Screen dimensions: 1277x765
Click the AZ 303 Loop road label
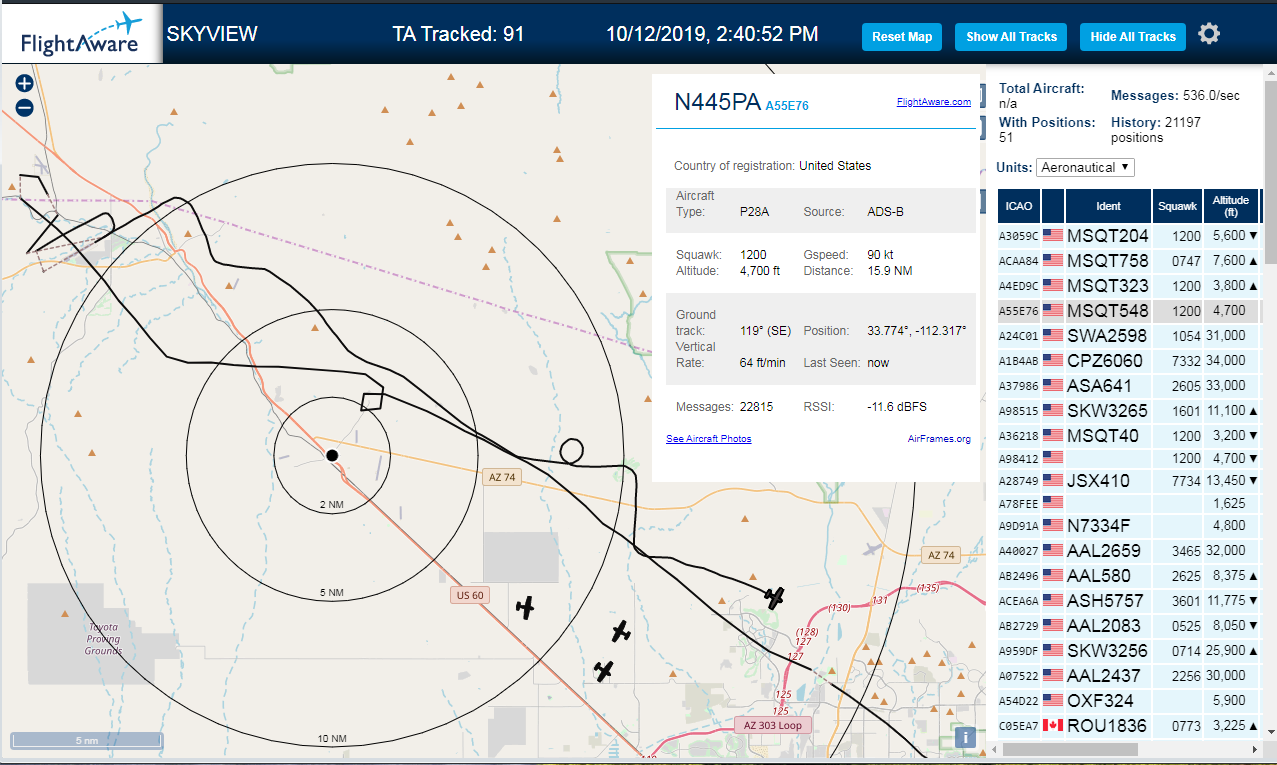click(772, 725)
